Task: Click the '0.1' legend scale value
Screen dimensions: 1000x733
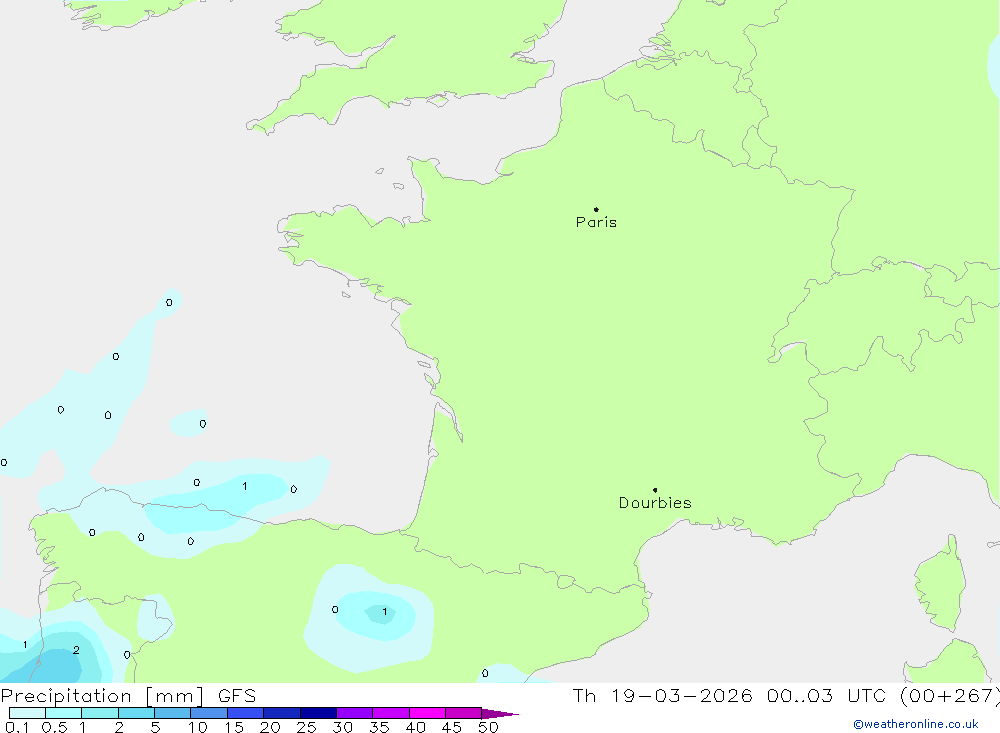Action: click(17, 727)
